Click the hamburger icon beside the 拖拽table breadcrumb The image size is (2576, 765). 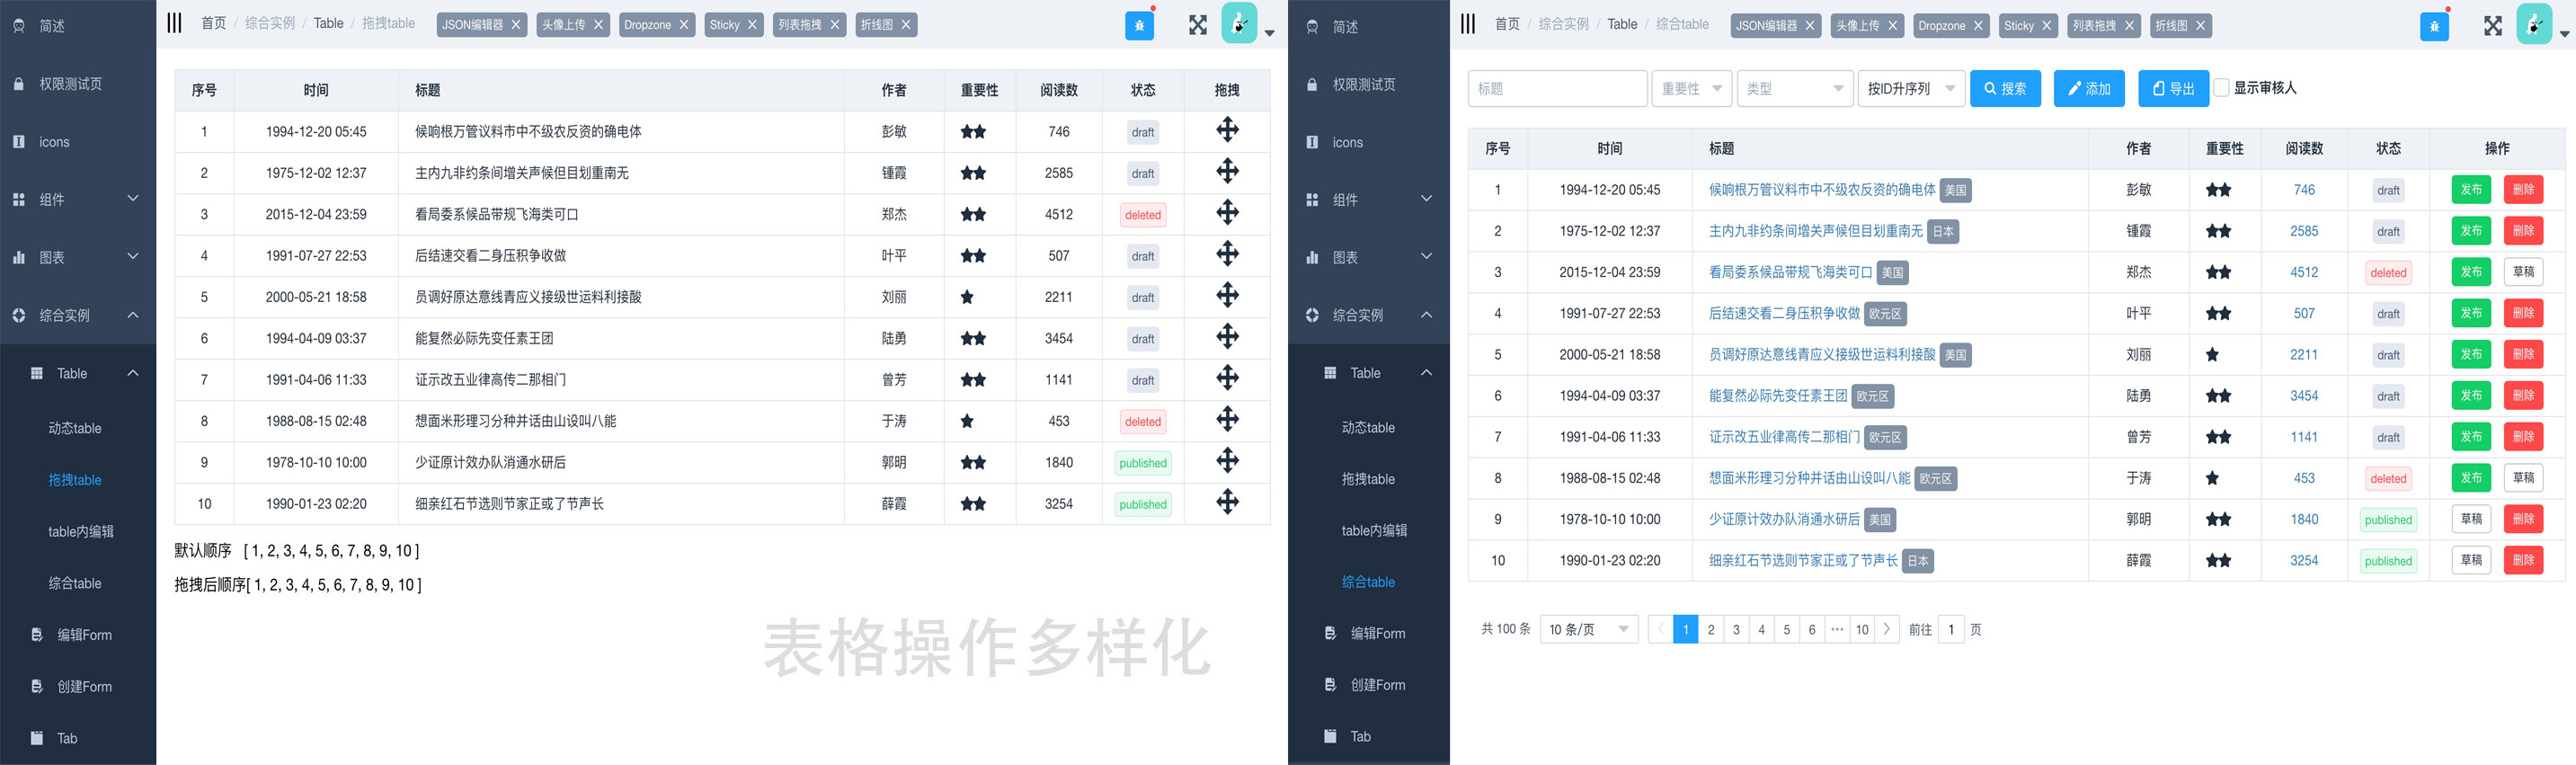174,23
